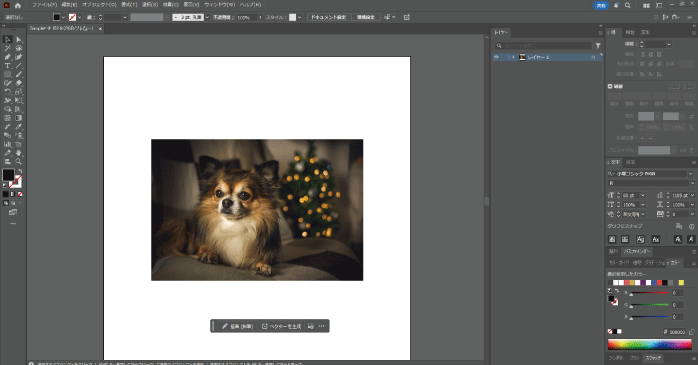Open fill color dropdown in control bar
This screenshot has width=698, height=365.
[x=63, y=17]
